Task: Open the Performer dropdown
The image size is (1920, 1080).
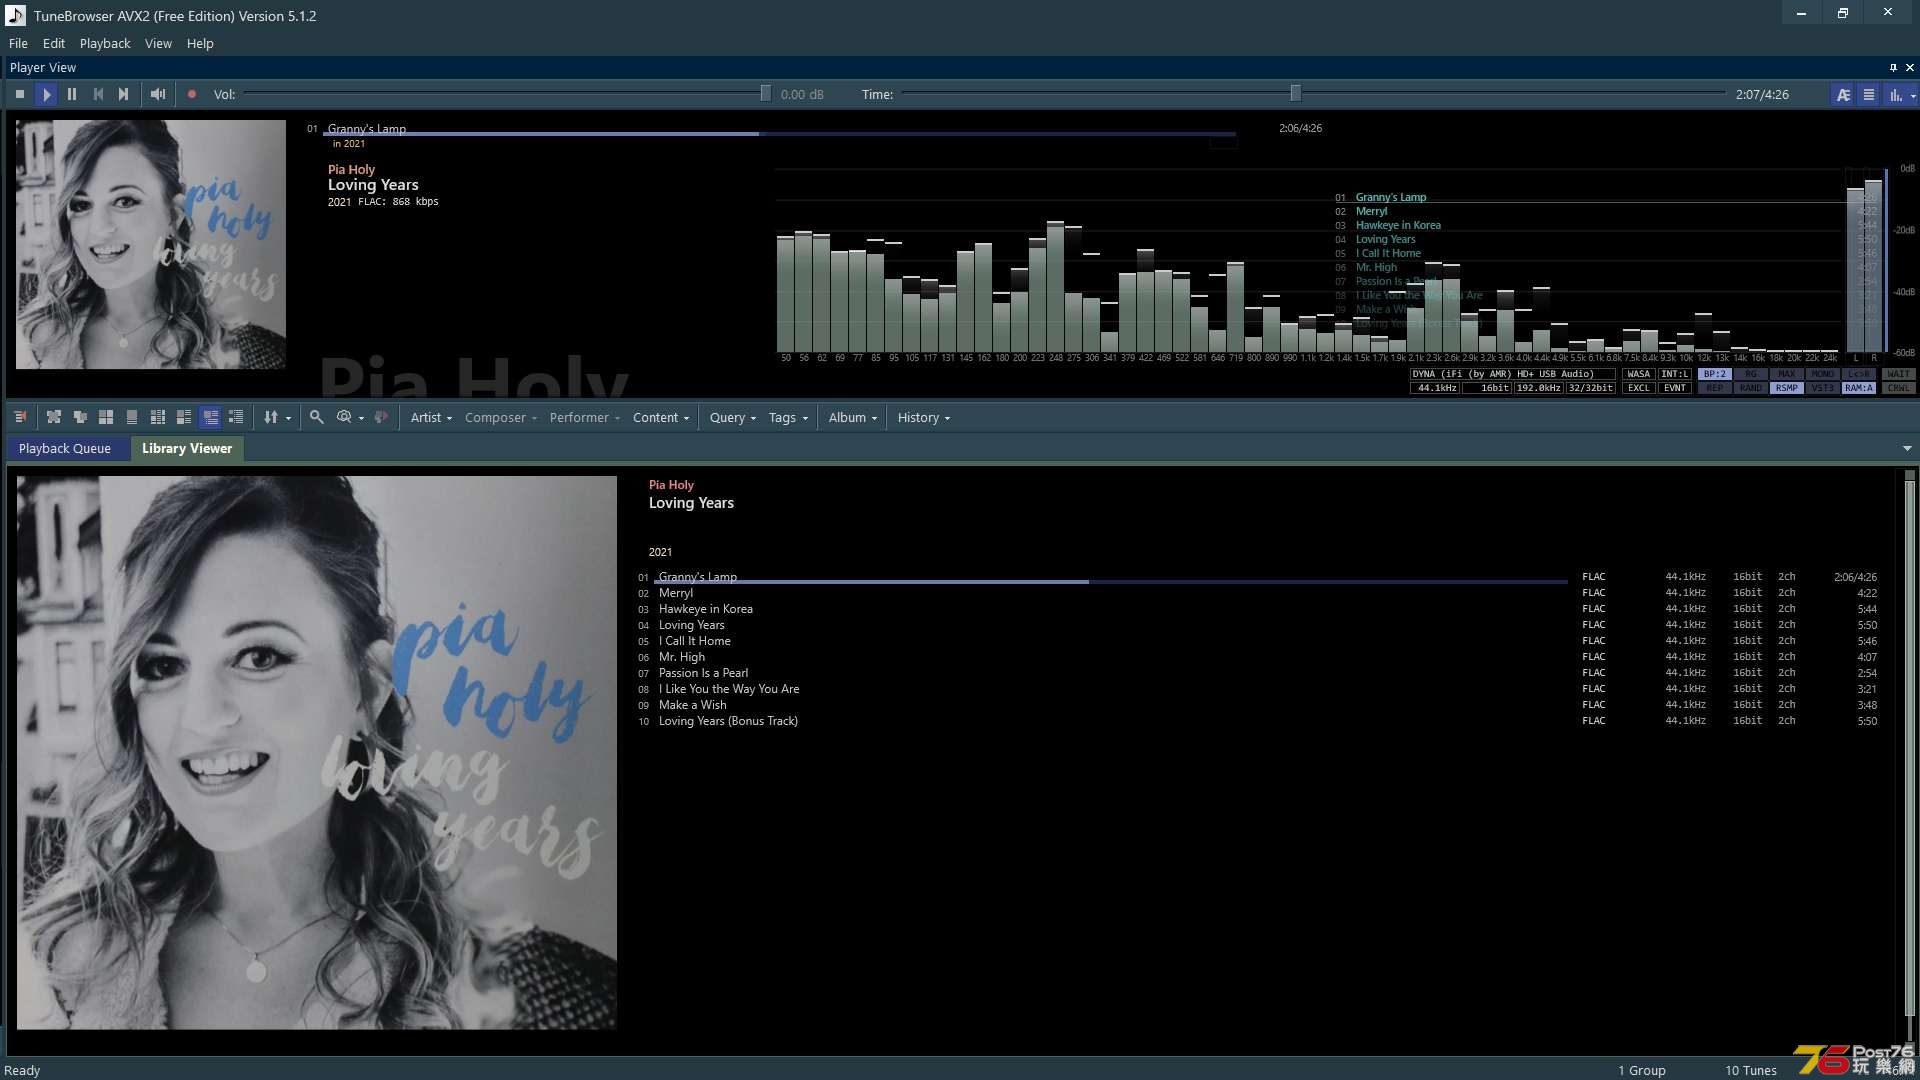Action: click(585, 418)
